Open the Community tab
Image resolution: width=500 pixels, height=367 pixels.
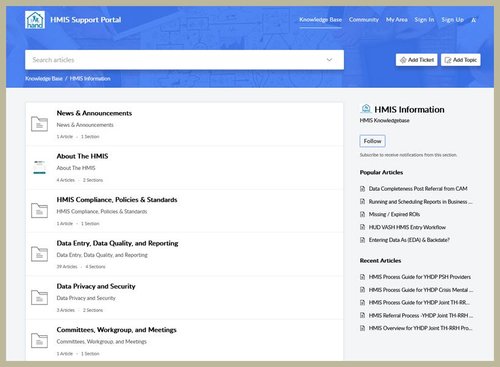tap(364, 20)
